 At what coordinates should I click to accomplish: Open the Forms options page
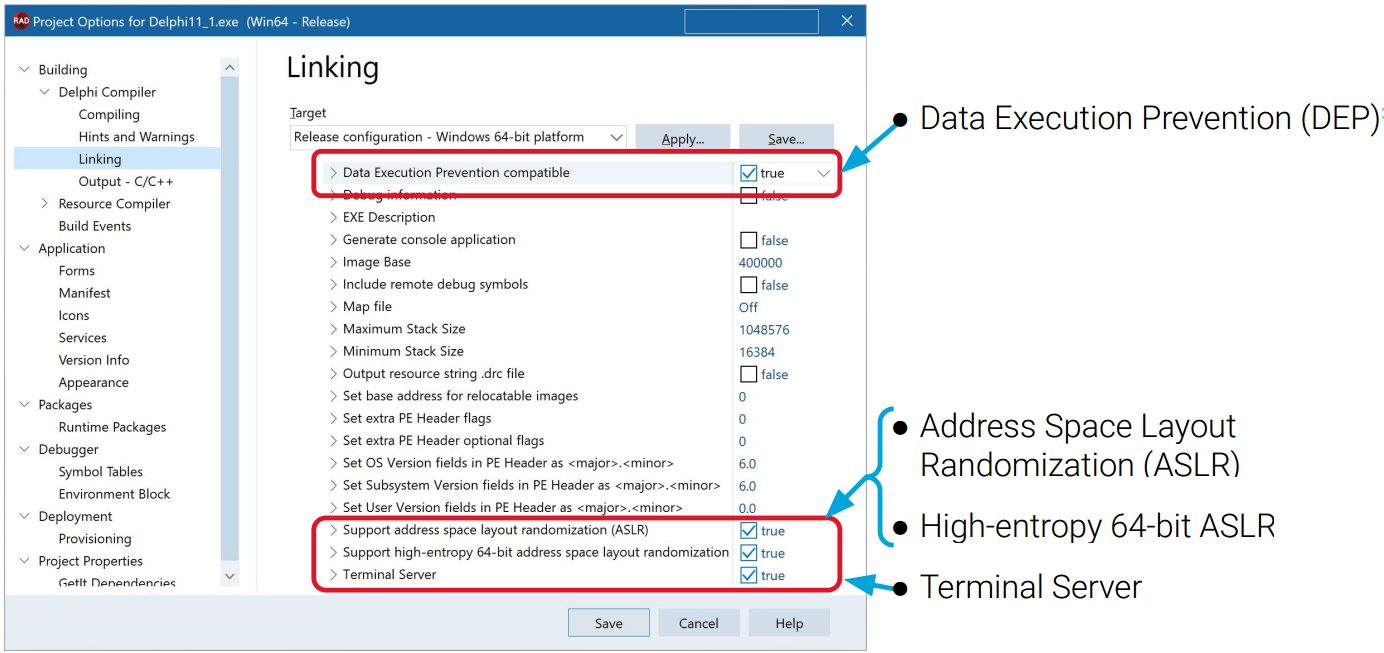pyautogui.click(x=77, y=270)
